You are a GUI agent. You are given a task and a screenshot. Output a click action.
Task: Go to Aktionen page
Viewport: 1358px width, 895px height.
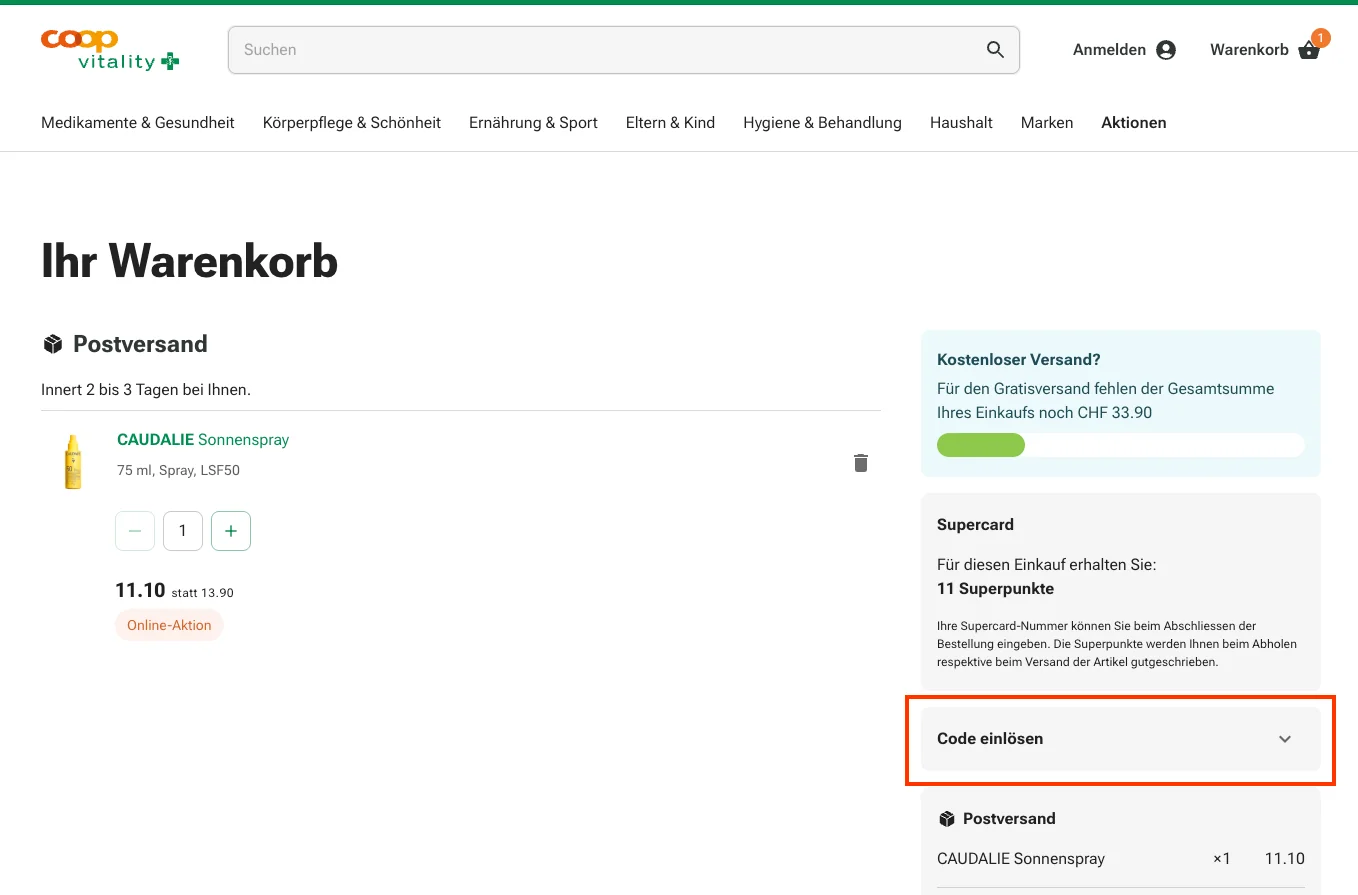[x=1134, y=123]
